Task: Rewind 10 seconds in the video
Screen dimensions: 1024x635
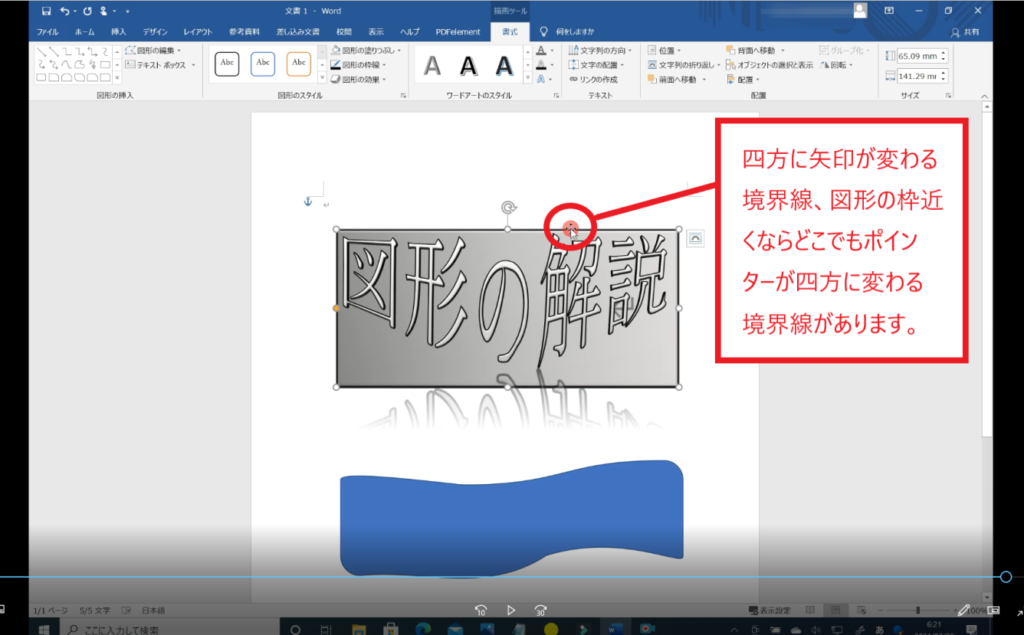Action: pyautogui.click(x=481, y=609)
